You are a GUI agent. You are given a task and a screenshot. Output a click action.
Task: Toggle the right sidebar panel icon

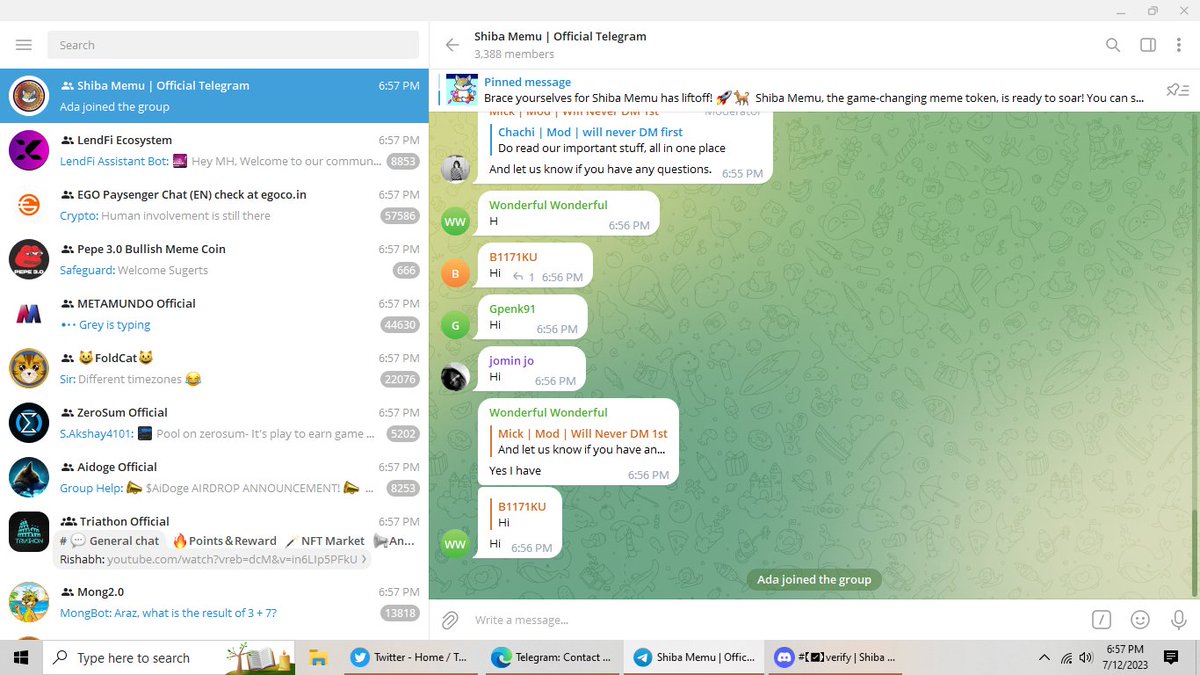coord(1148,45)
